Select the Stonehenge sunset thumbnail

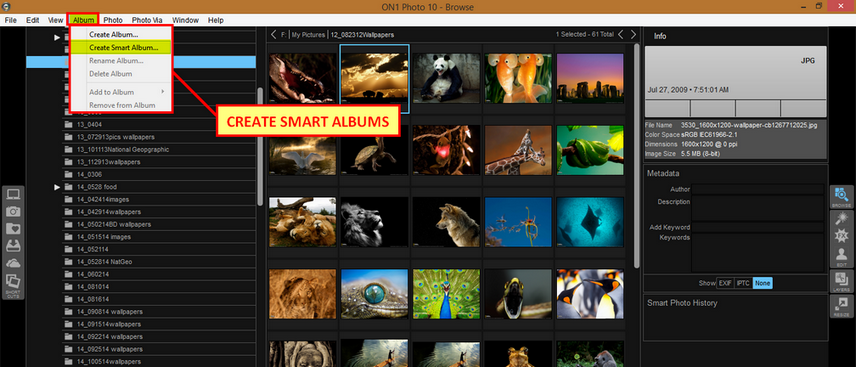(x=590, y=79)
